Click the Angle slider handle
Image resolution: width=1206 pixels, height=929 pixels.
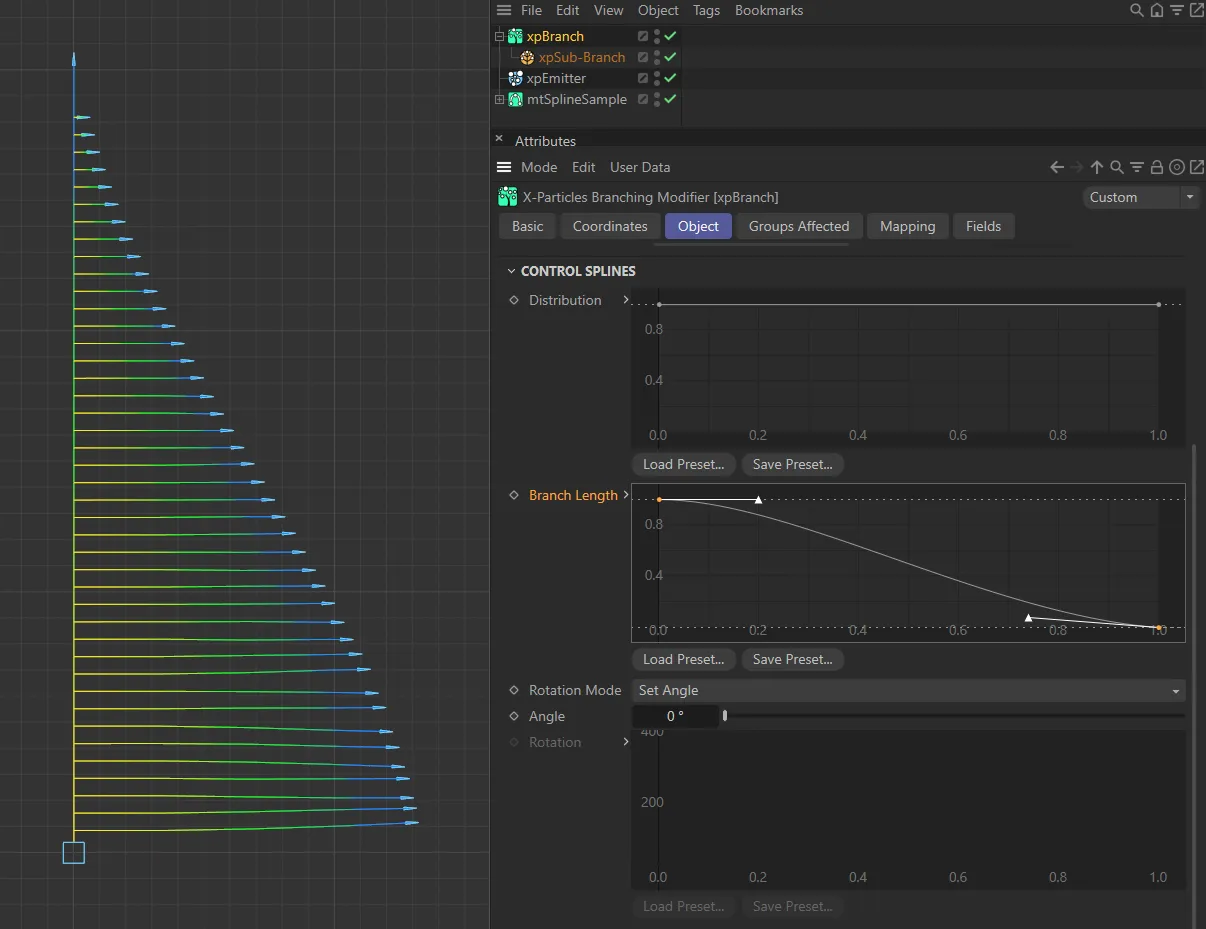click(724, 716)
